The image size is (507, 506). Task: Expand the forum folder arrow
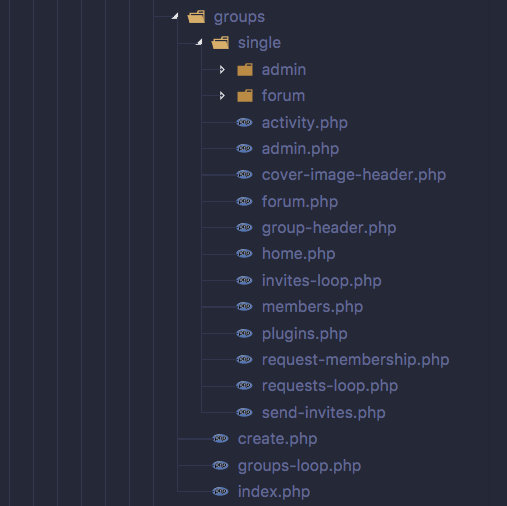pyautogui.click(x=222, y=96)
